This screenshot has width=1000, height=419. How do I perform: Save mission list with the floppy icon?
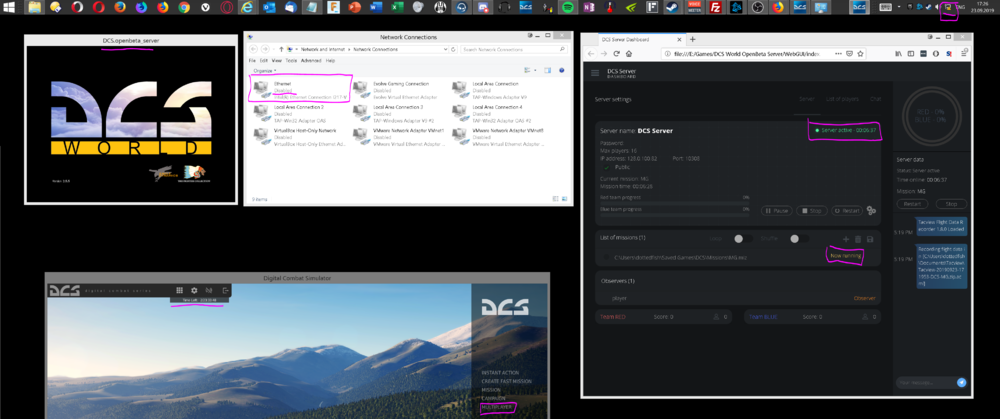[x=869, y=239]
